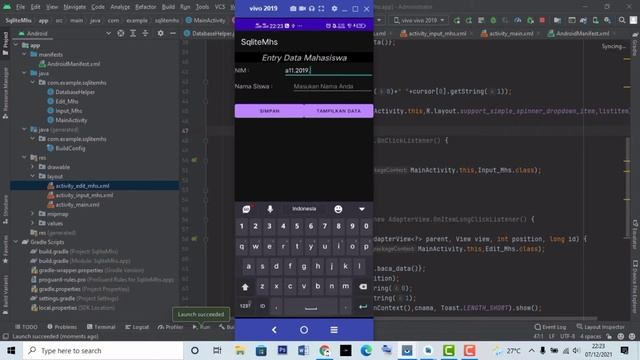Collapse Gradle Scripts node
Screen dimensions: 640x360
pyautogui.click(x=16, y=242)
